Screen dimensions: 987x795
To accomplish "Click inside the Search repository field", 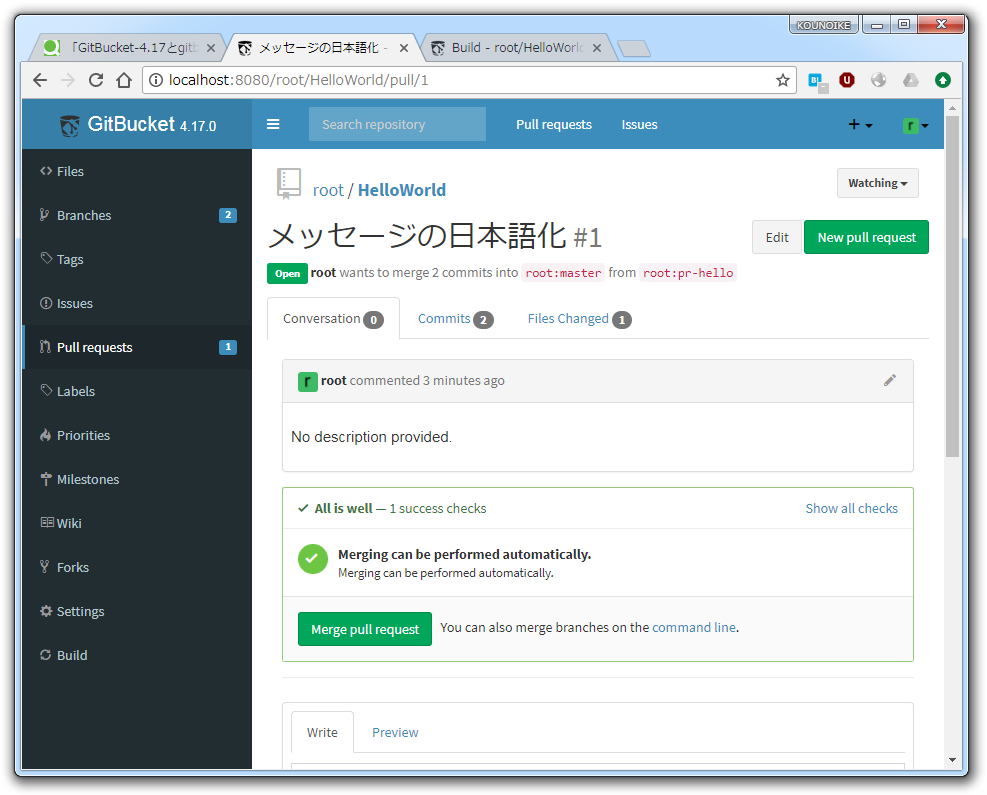I will click(397, 124).
